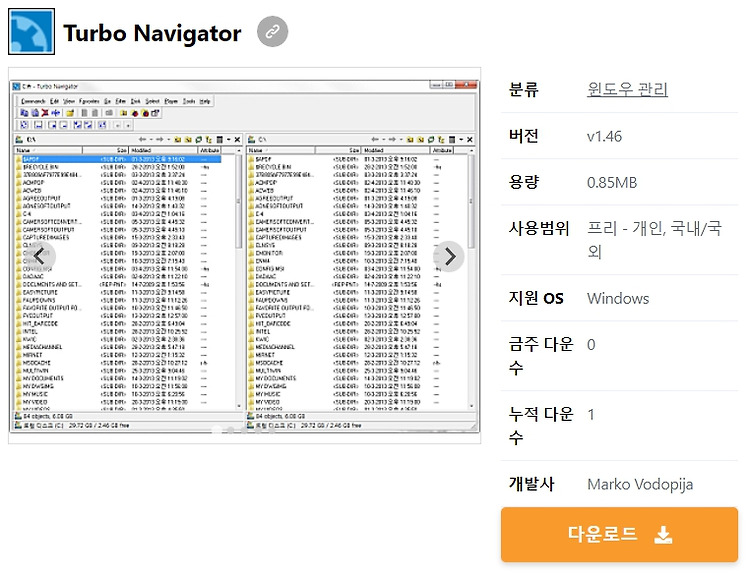Screen dimensions: 750x575
Task: Click the 버전 row label
Action: click(524, 136)
